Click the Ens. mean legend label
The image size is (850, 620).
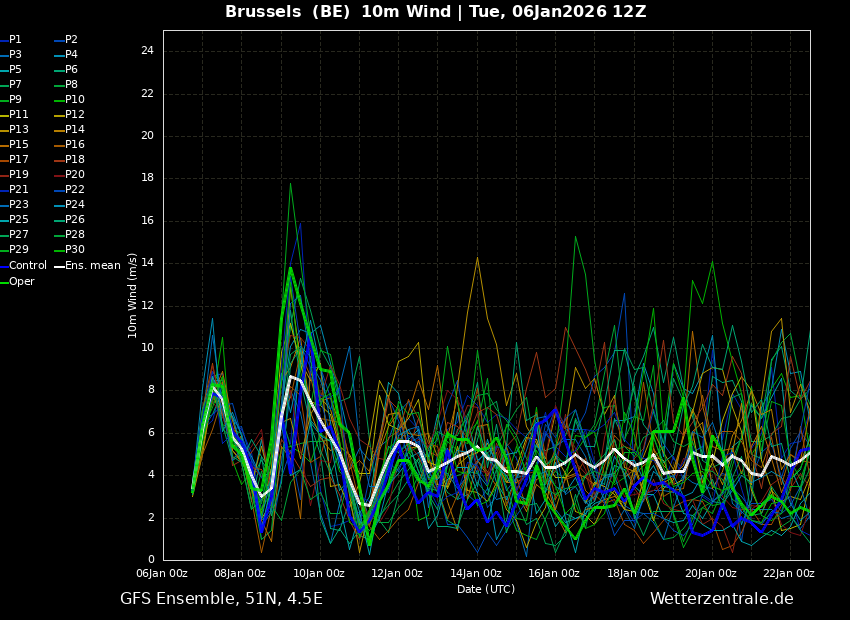[93, 266]
